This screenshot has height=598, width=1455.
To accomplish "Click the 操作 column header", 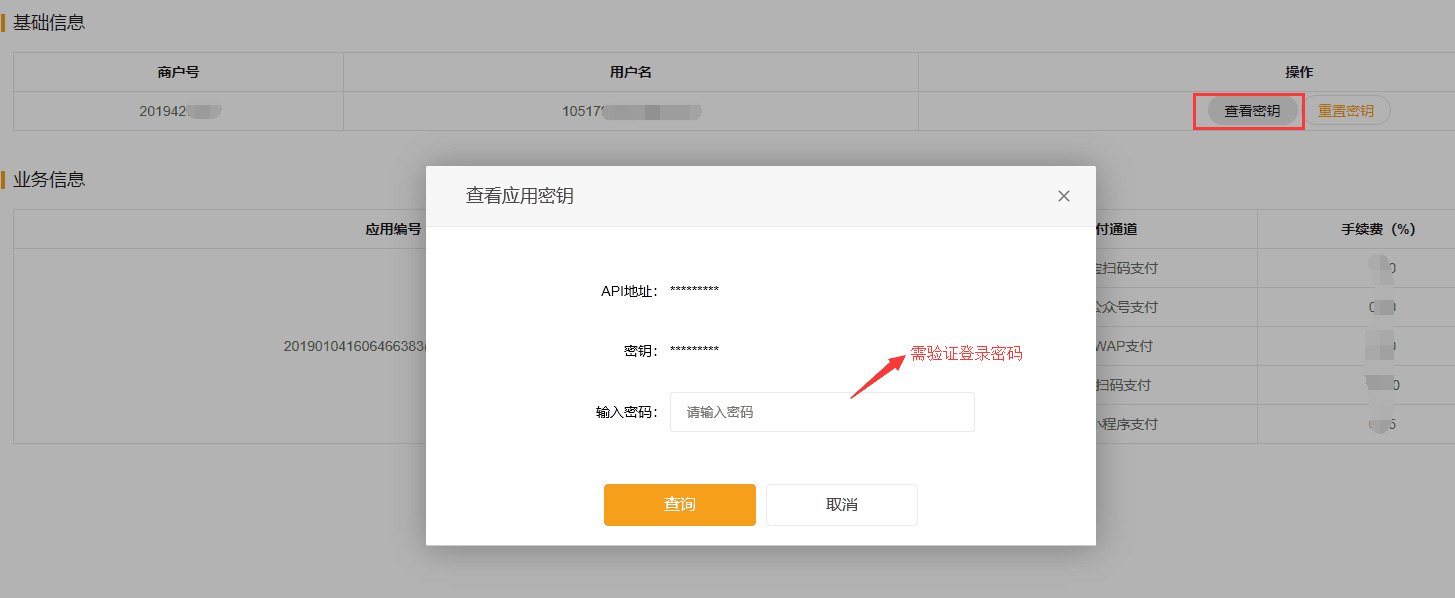I will click(1299, 72).
